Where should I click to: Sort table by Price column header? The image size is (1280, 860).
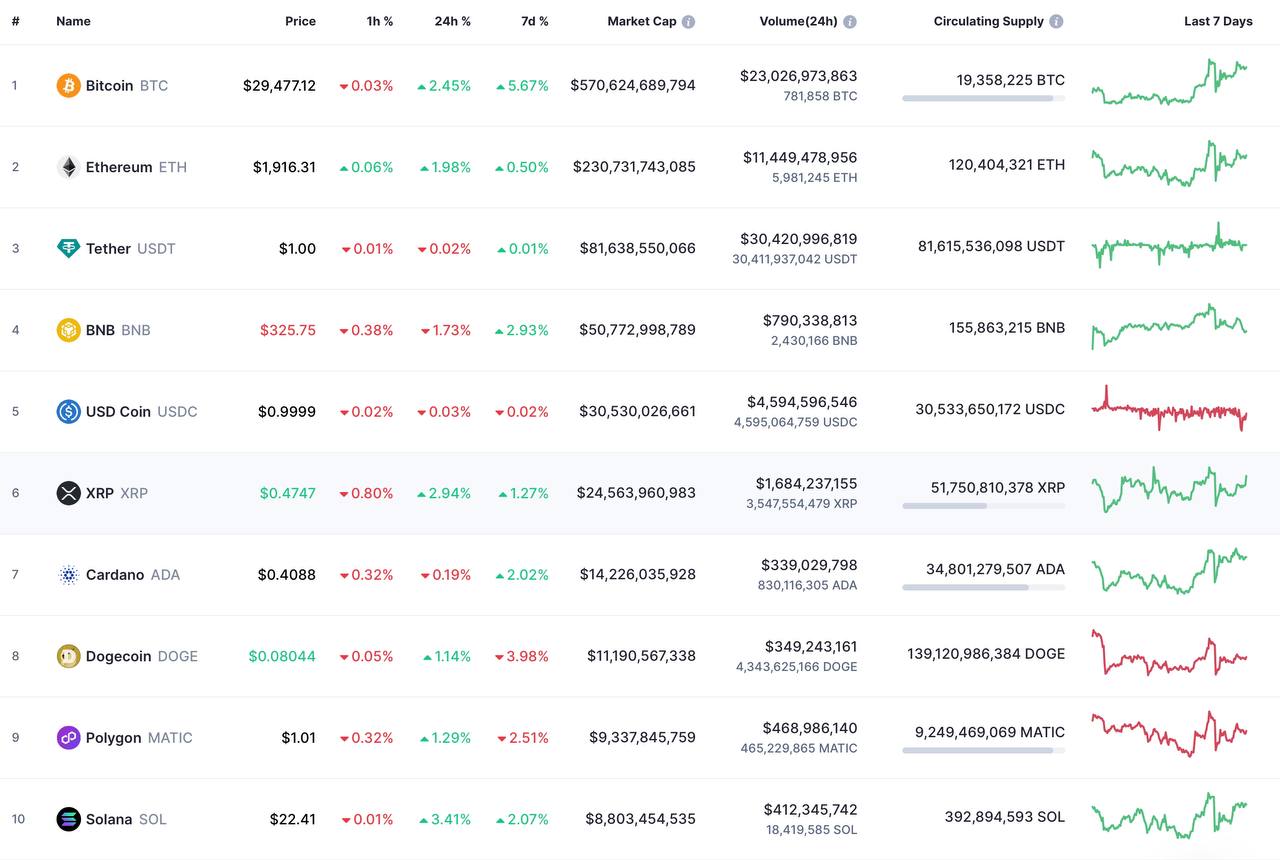[x=300, y=21]
